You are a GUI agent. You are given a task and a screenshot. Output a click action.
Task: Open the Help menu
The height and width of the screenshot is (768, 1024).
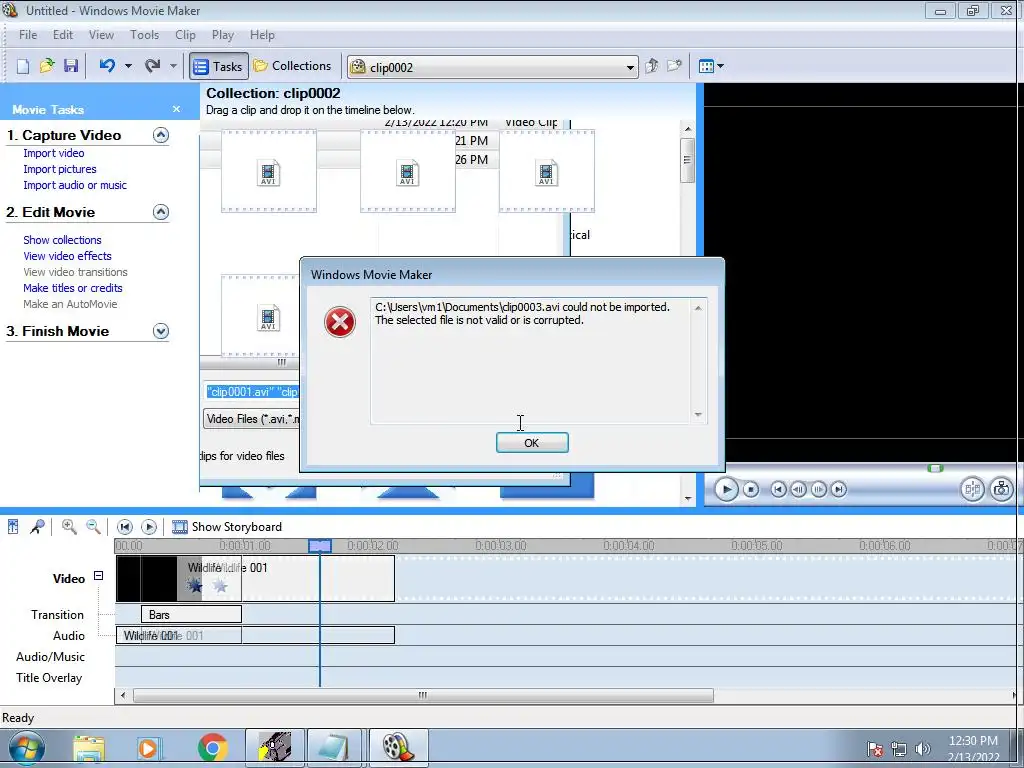(262, 35)
